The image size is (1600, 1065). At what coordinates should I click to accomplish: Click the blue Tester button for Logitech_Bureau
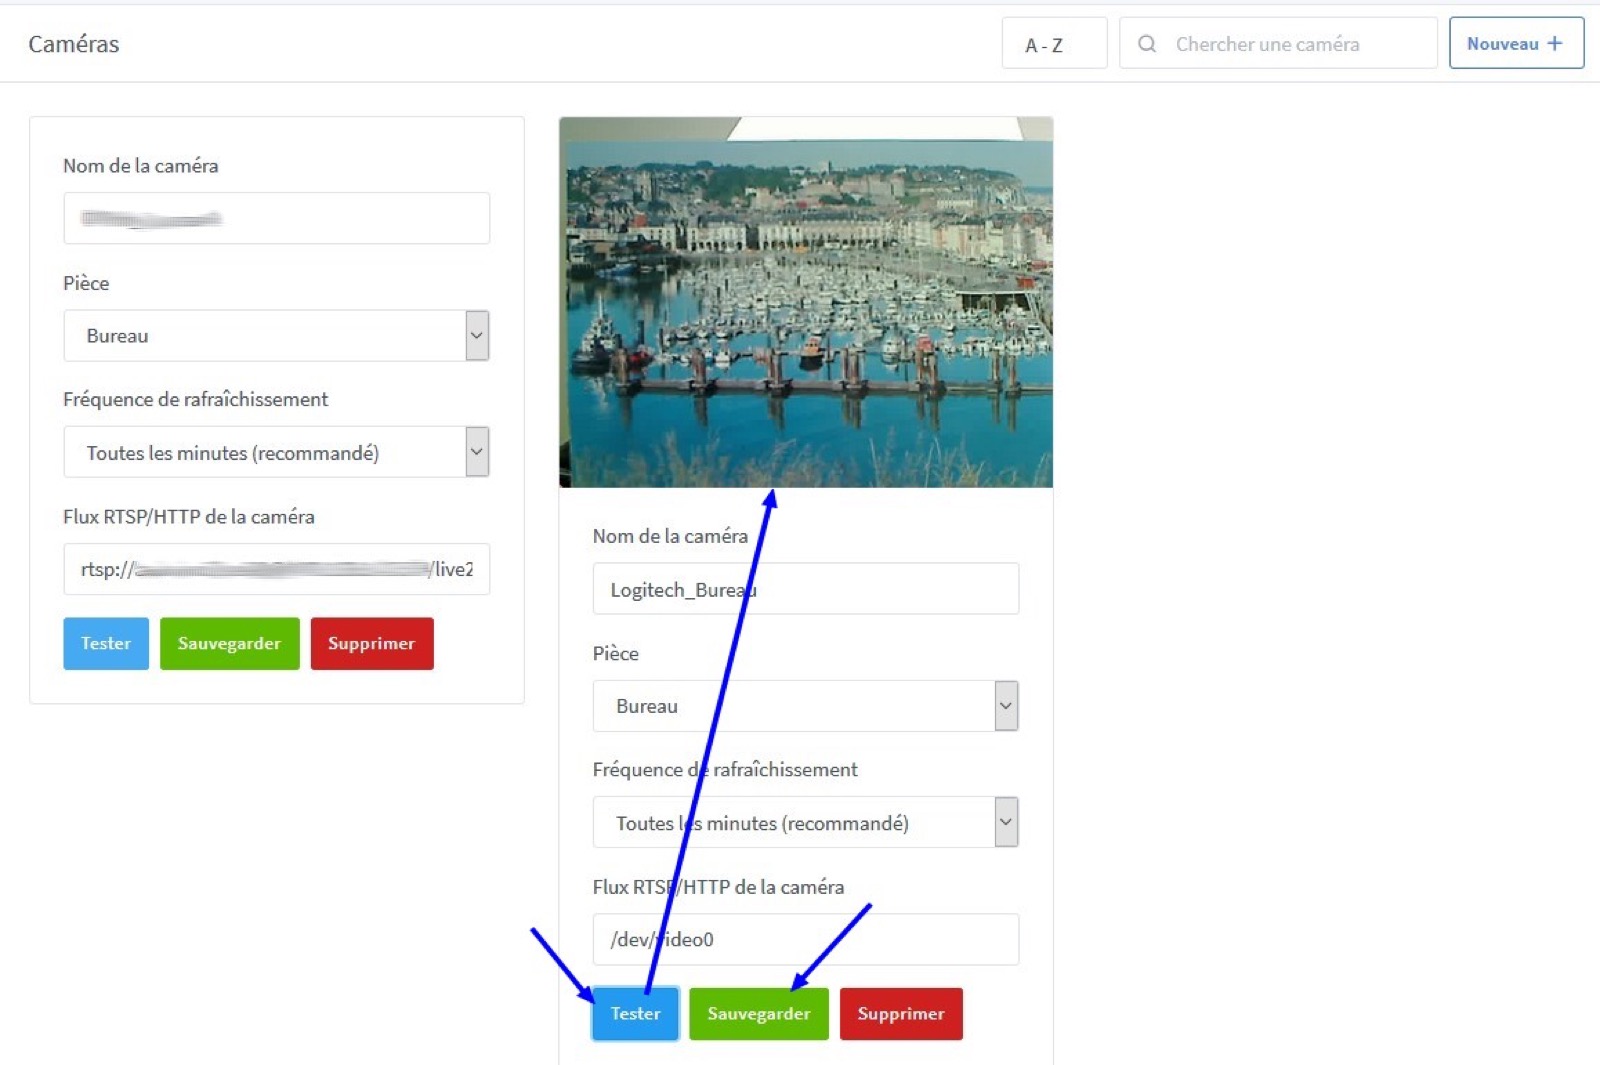[634, 1013]
